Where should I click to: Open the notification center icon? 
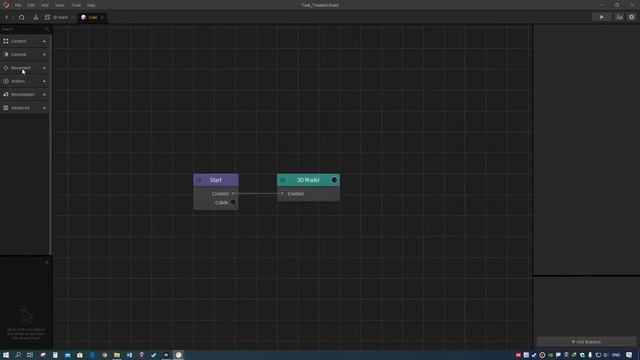coord(629,355)
